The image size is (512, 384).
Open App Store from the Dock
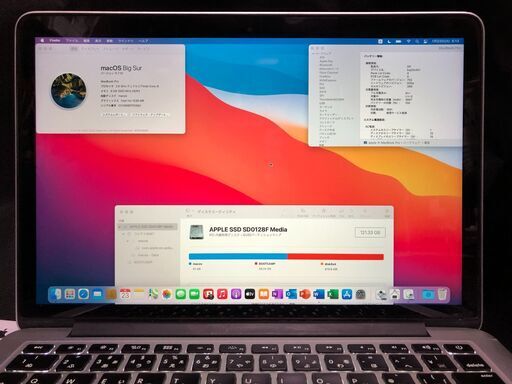347,294
